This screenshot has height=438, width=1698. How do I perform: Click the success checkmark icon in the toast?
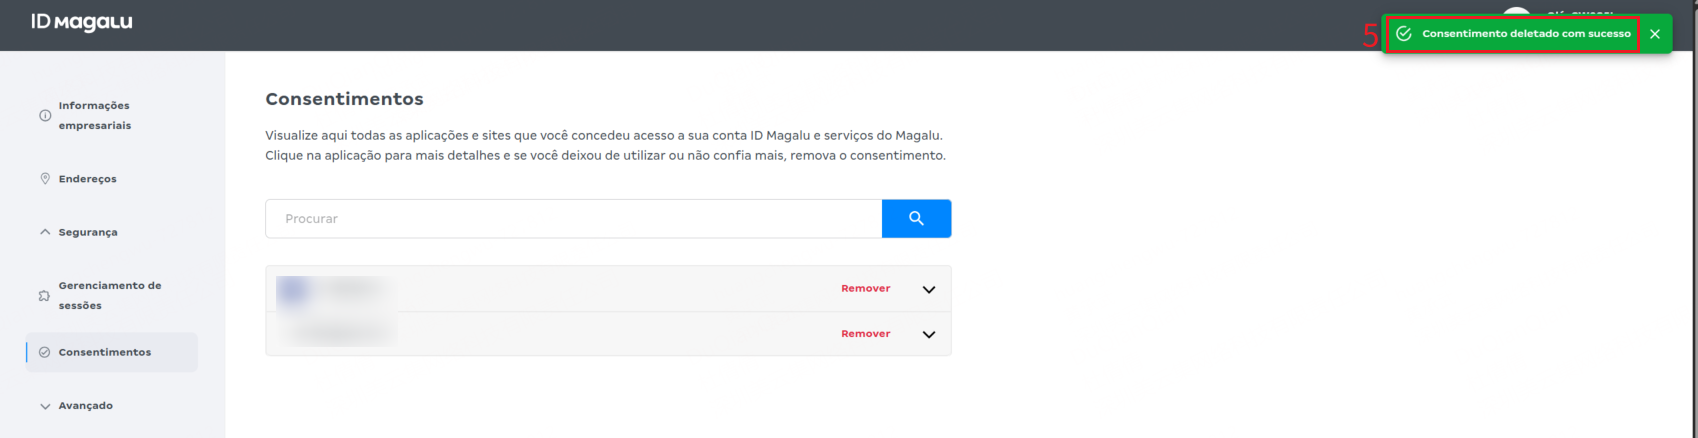[x=1404, y=34]
